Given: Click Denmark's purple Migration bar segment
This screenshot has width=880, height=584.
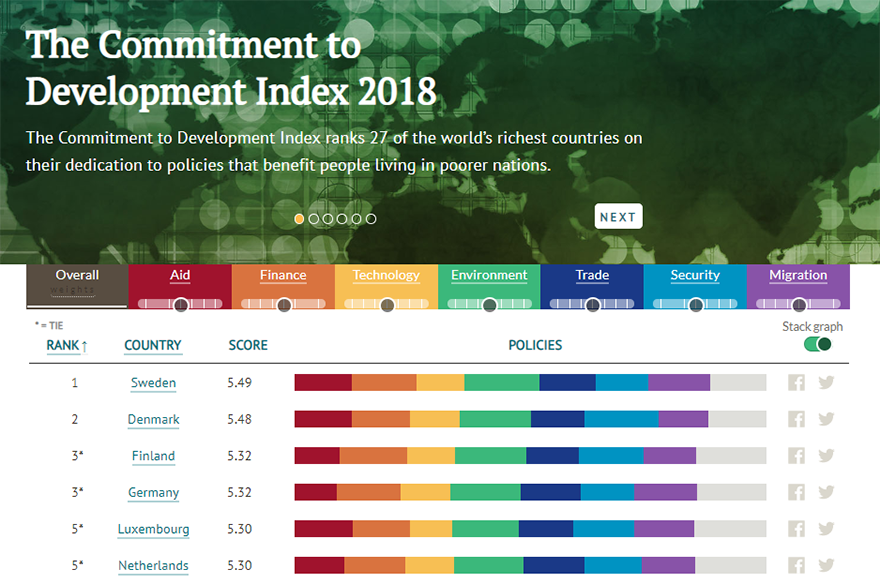Looking at the screenshot, I should click(684, 419).
